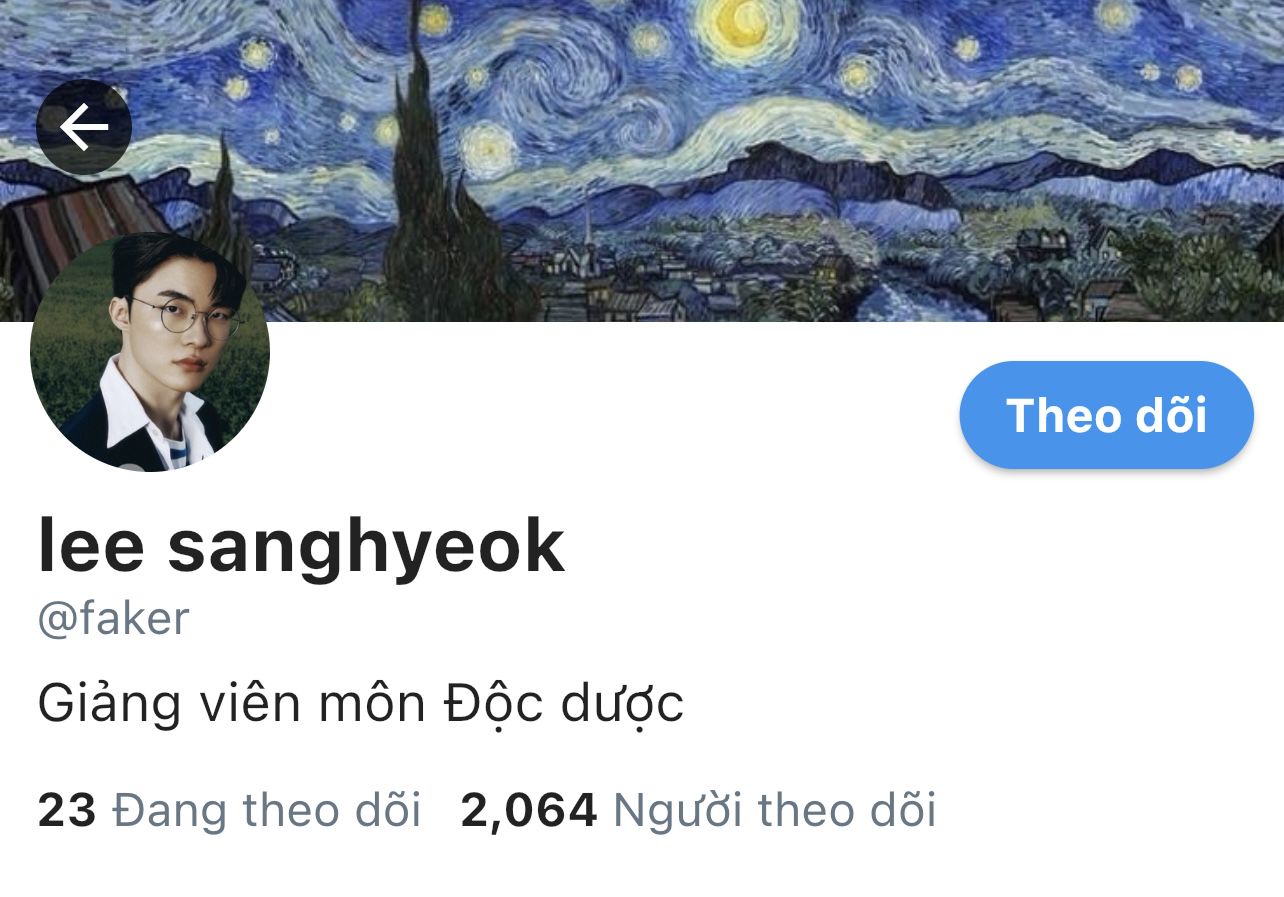Open the 23 following count
The image size is (1284, 897).
click(67, 810)
